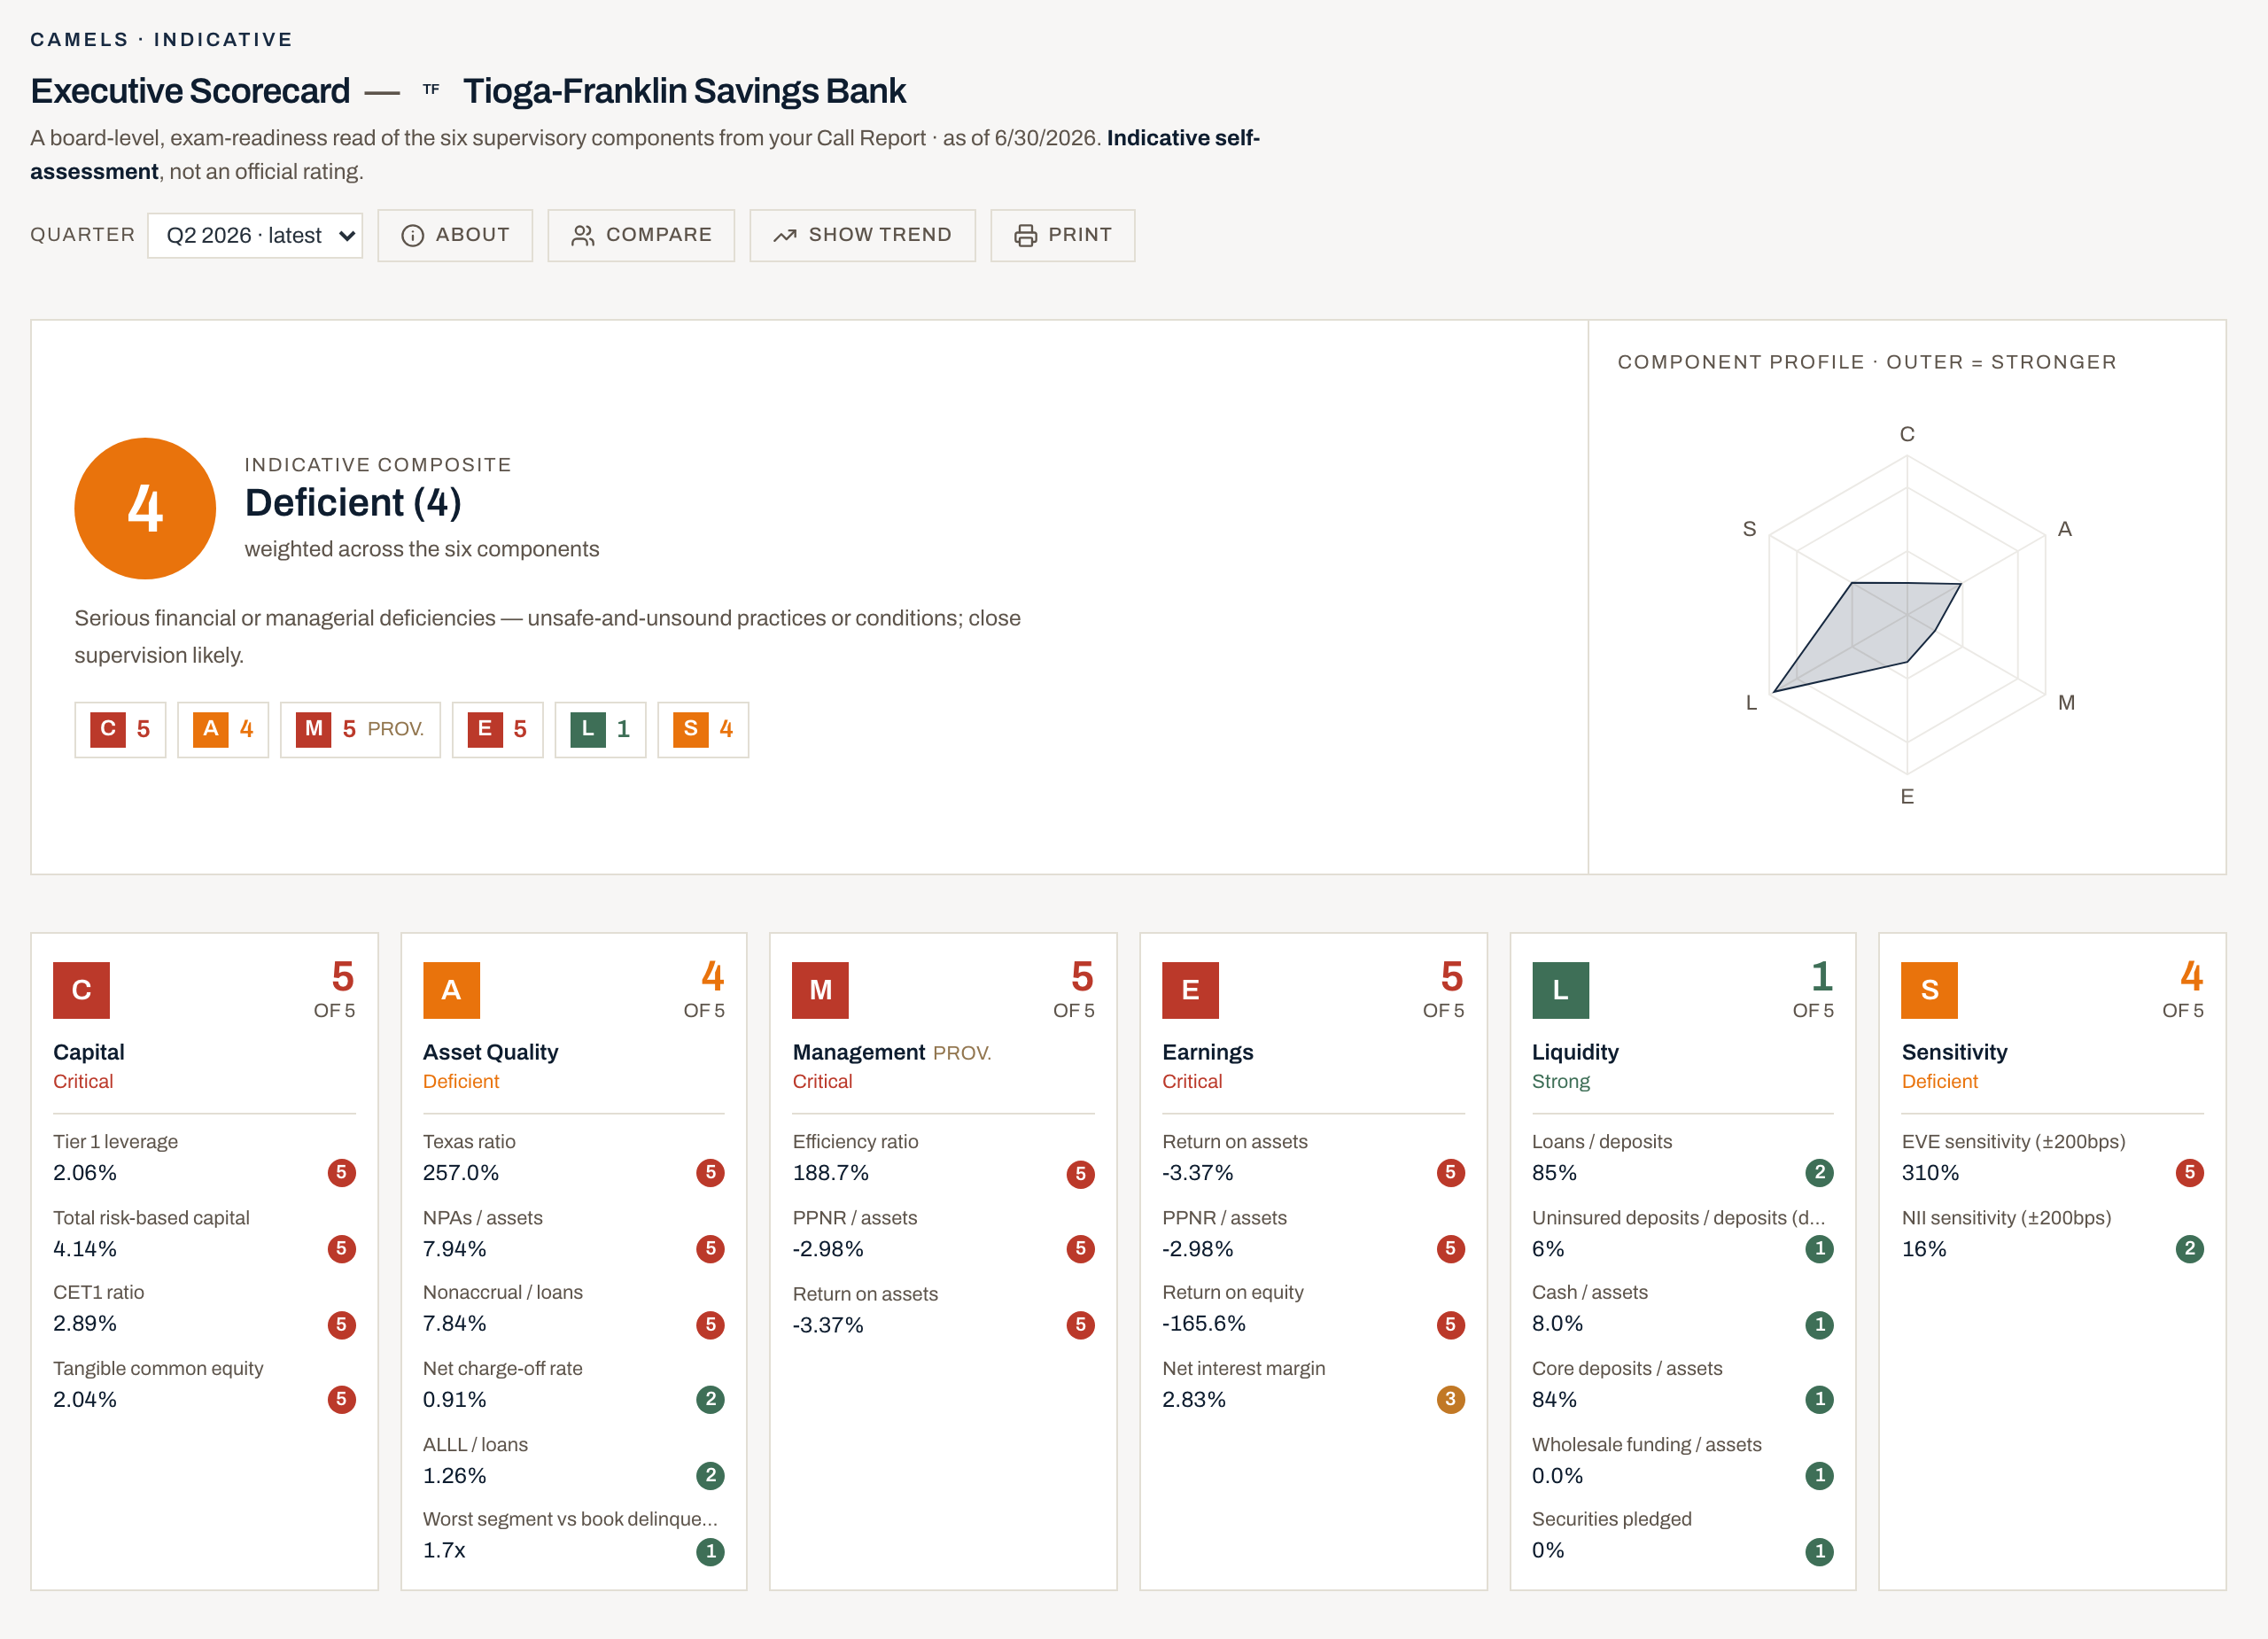Click the Core deposits / assets value 84%
The width and height of the screenshot is (2268, 1639).
1554,1399
